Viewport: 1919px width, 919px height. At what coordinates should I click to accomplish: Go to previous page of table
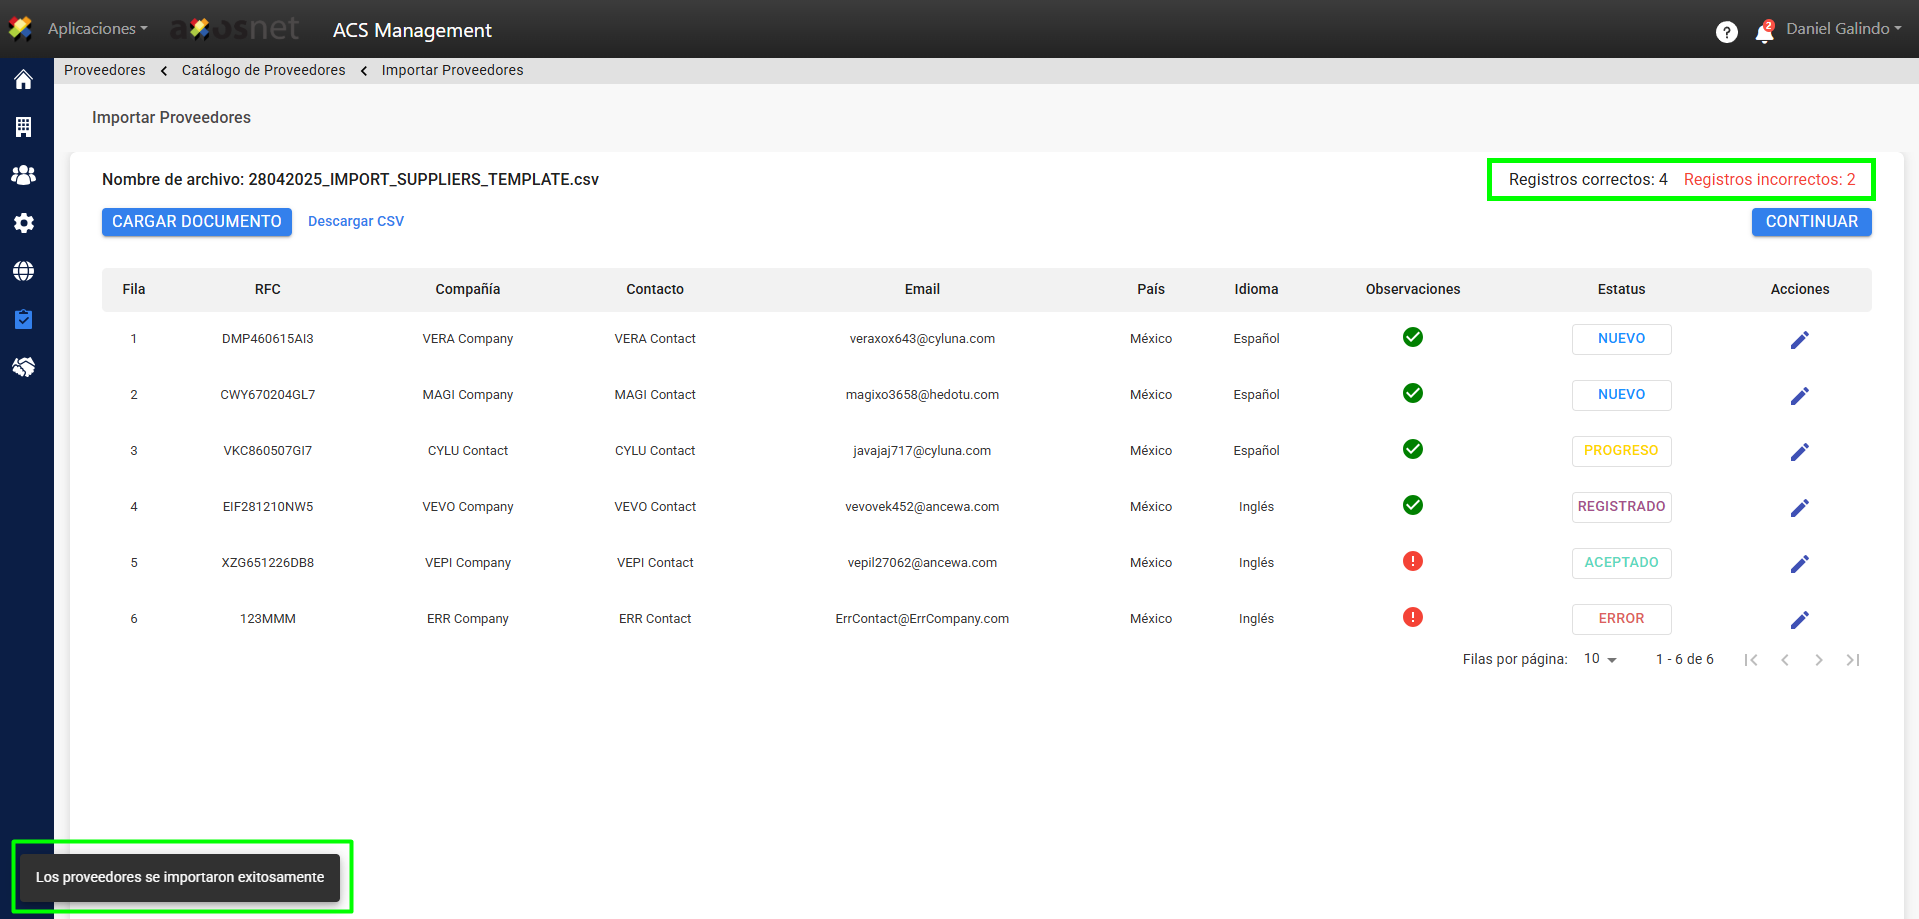(1785, 660)
